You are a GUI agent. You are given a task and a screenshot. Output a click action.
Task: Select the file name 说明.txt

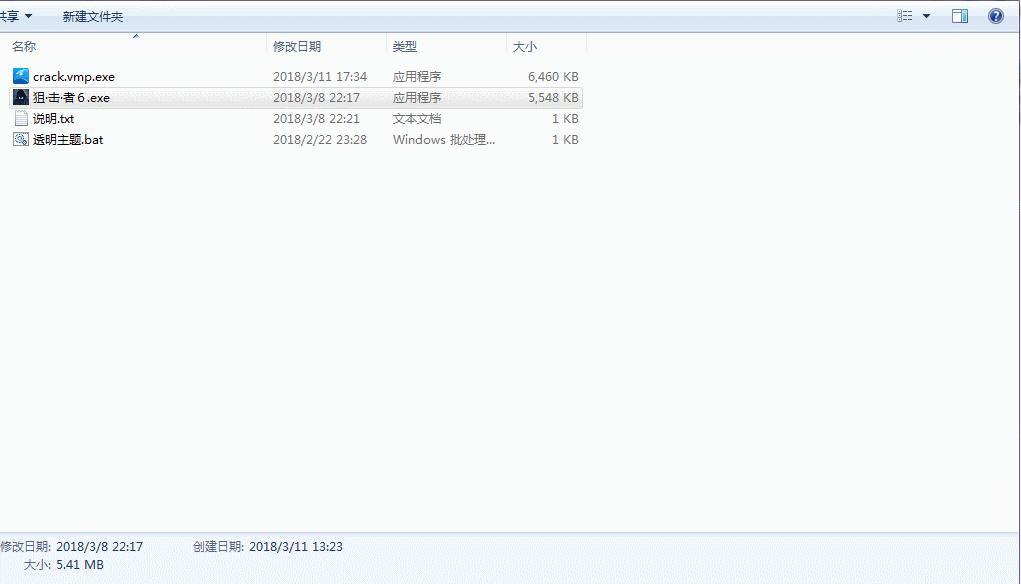53,118
